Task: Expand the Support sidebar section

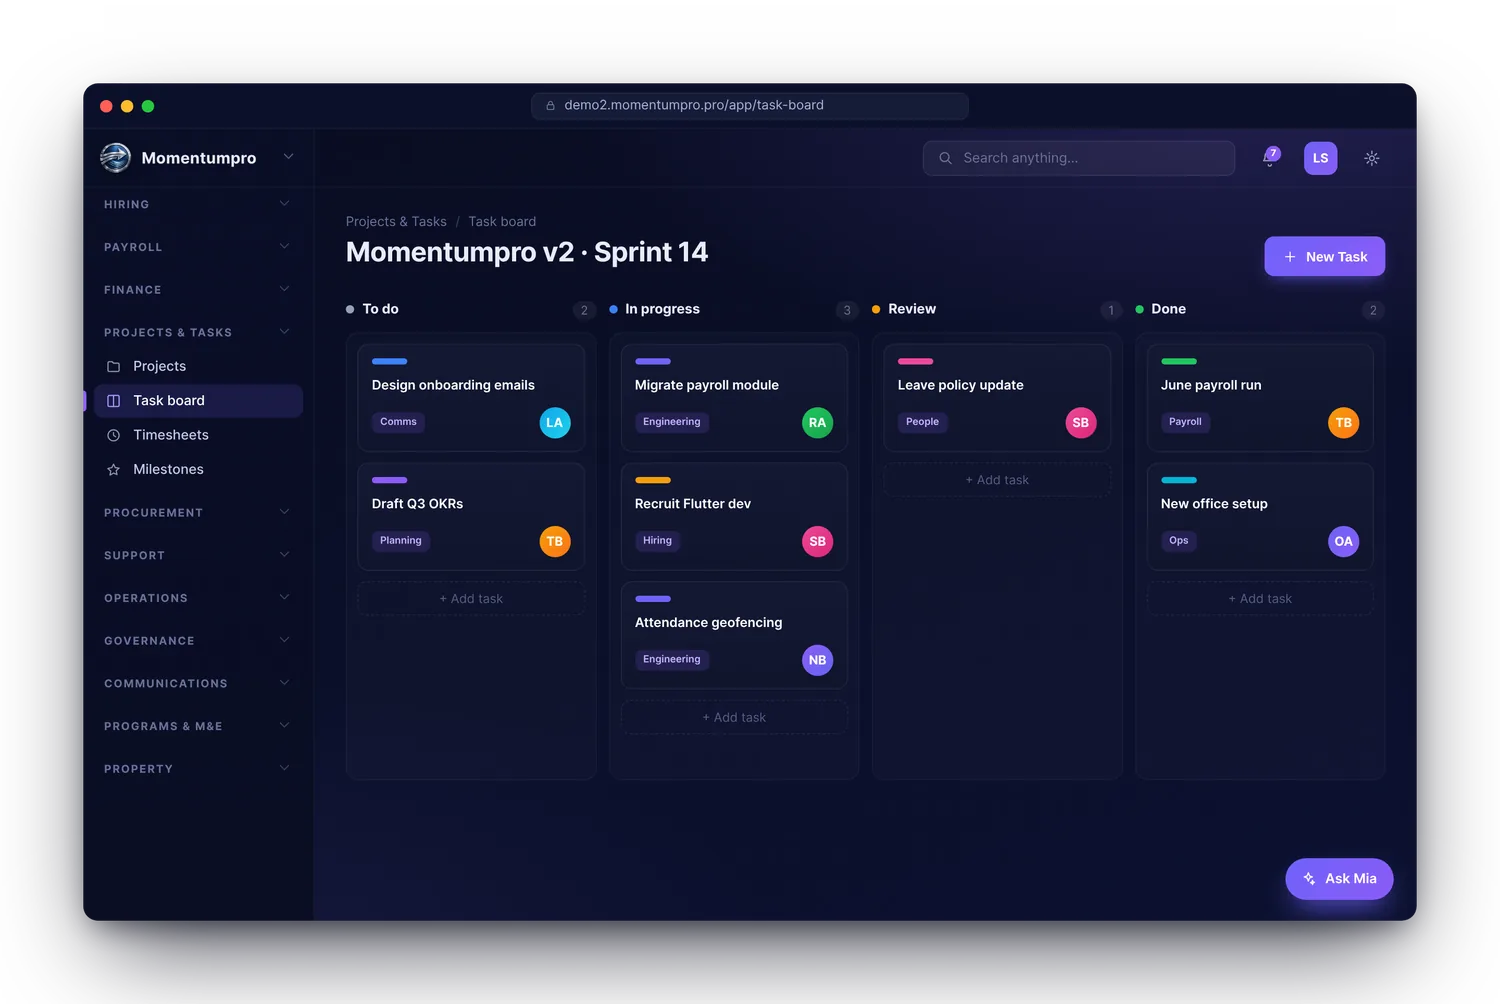Action: 197,555
